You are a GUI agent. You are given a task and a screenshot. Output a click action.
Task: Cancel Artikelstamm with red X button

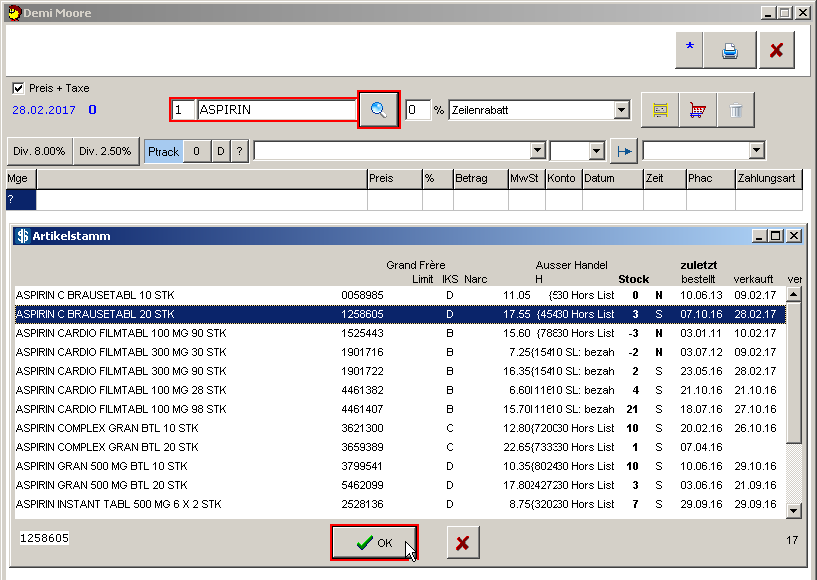pos(463,543)
